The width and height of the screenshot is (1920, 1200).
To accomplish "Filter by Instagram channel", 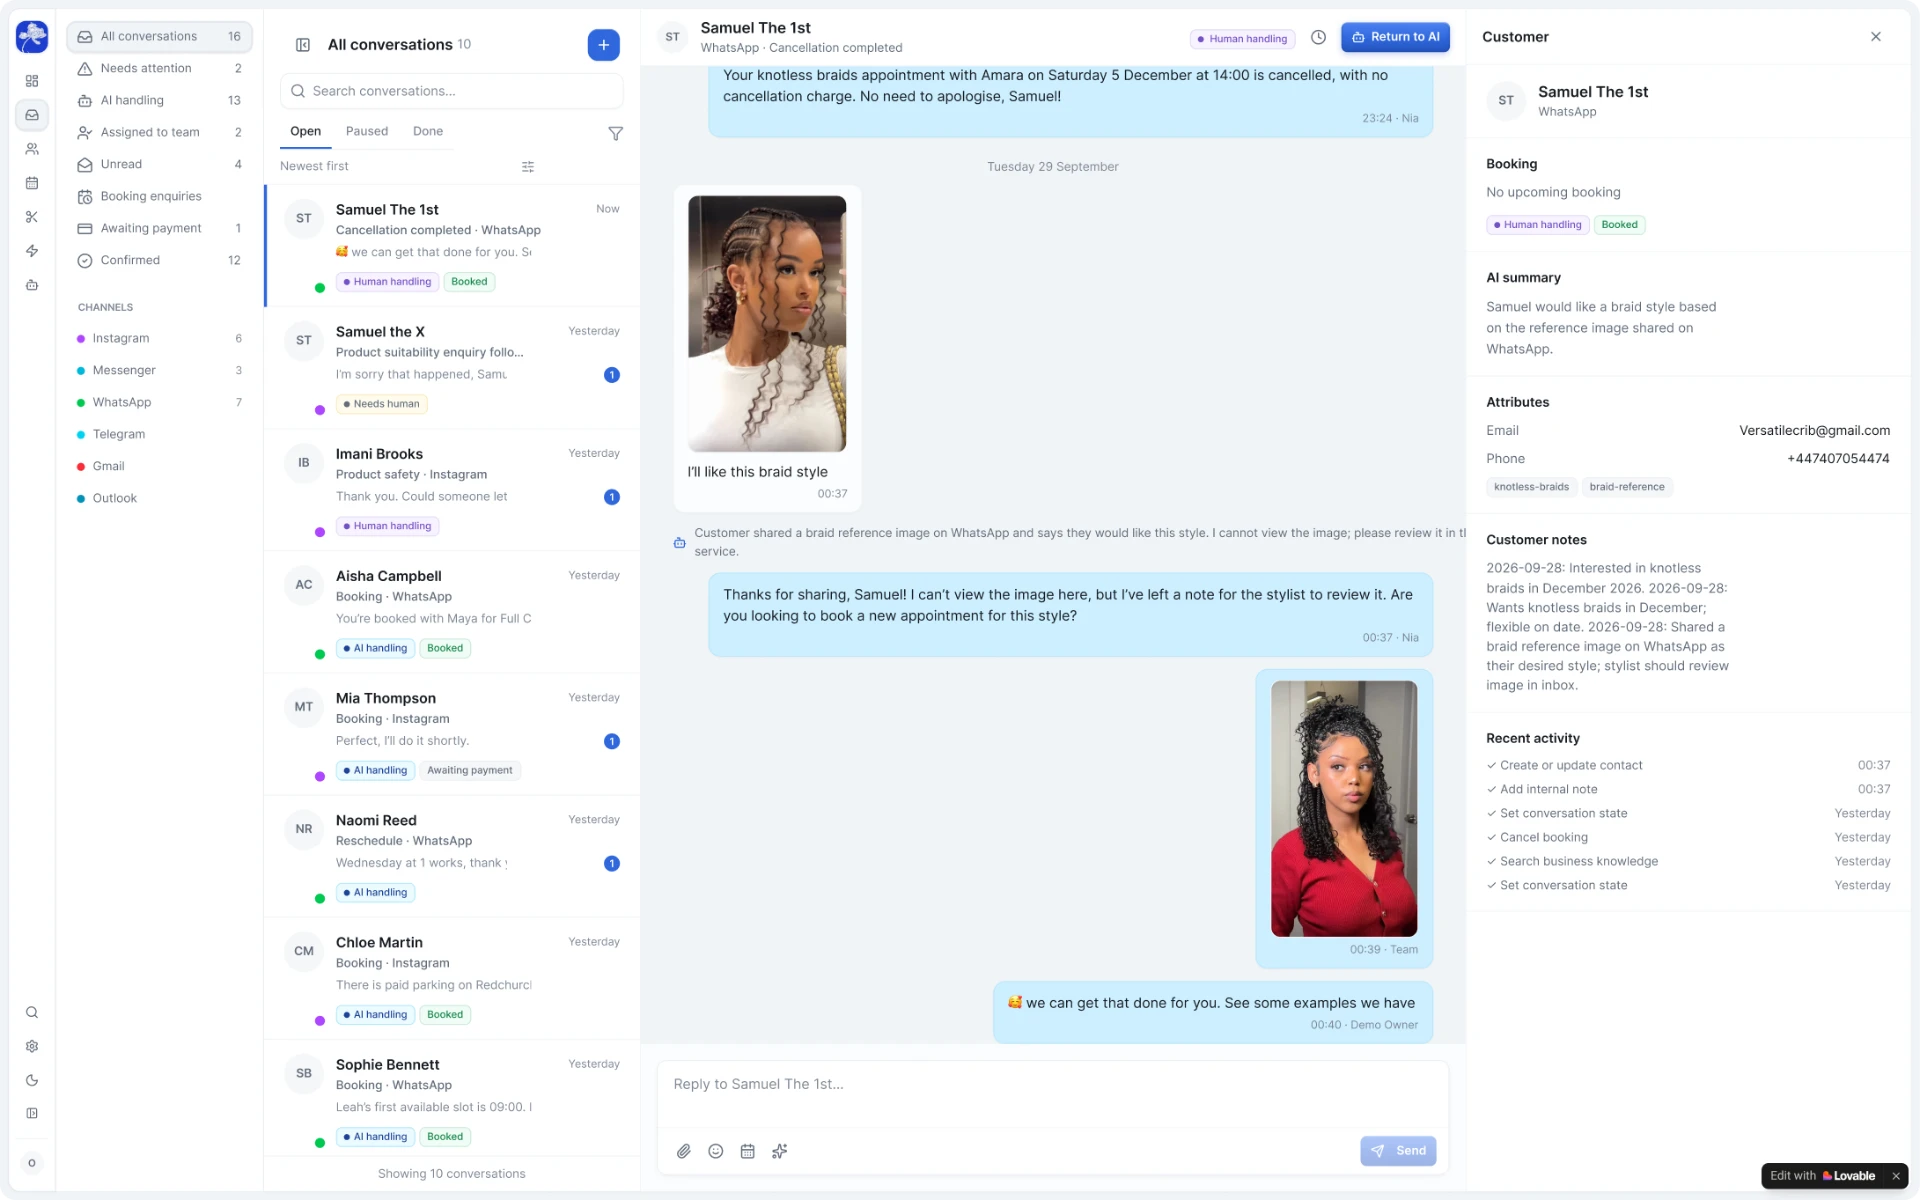I will (x=160, y=338).
